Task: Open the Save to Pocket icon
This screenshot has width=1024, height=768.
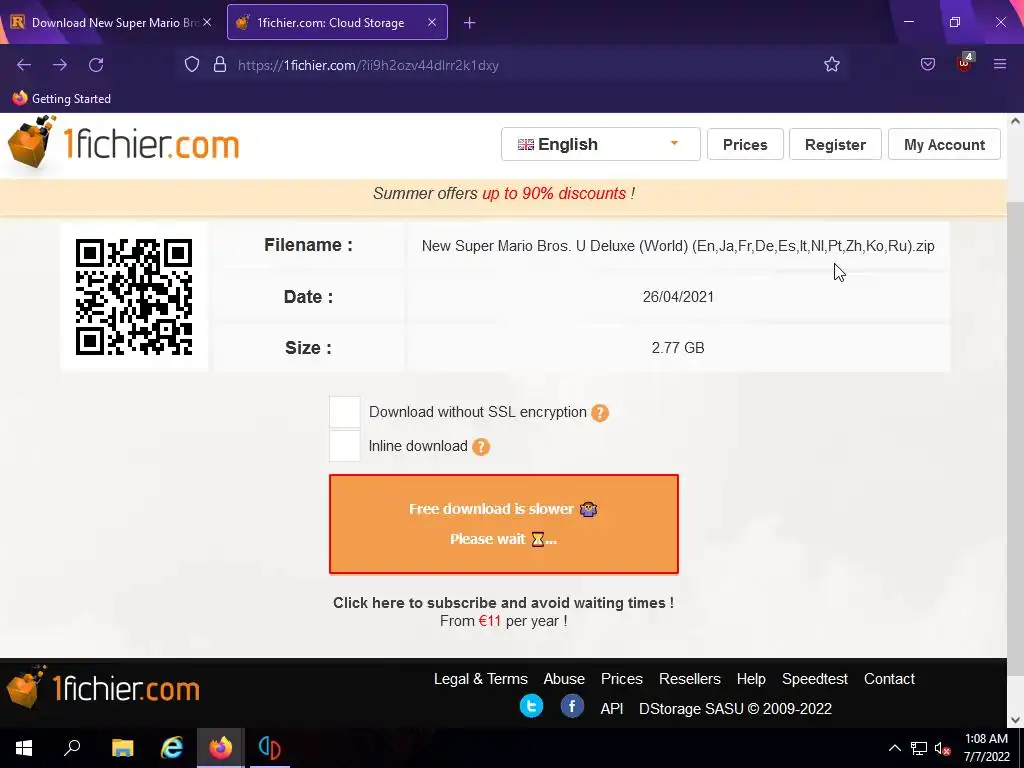Action: pyautogui.click(x=927, y=65)
